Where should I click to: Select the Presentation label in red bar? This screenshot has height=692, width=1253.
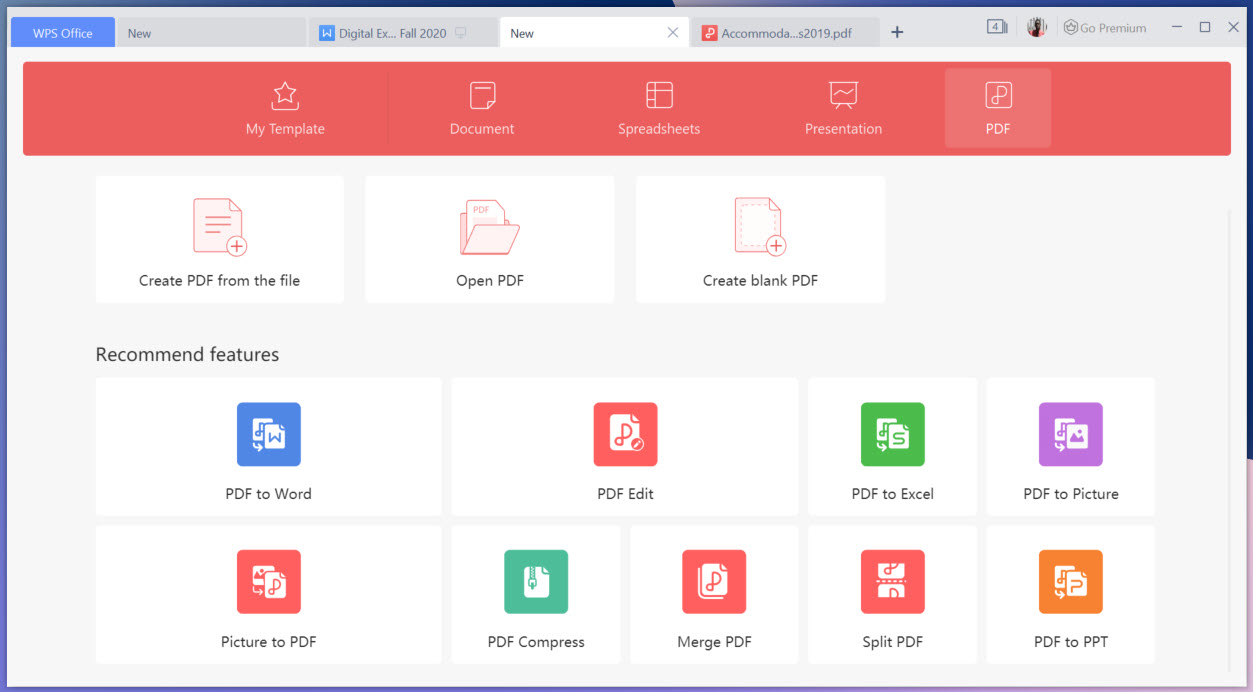[844, 129]
